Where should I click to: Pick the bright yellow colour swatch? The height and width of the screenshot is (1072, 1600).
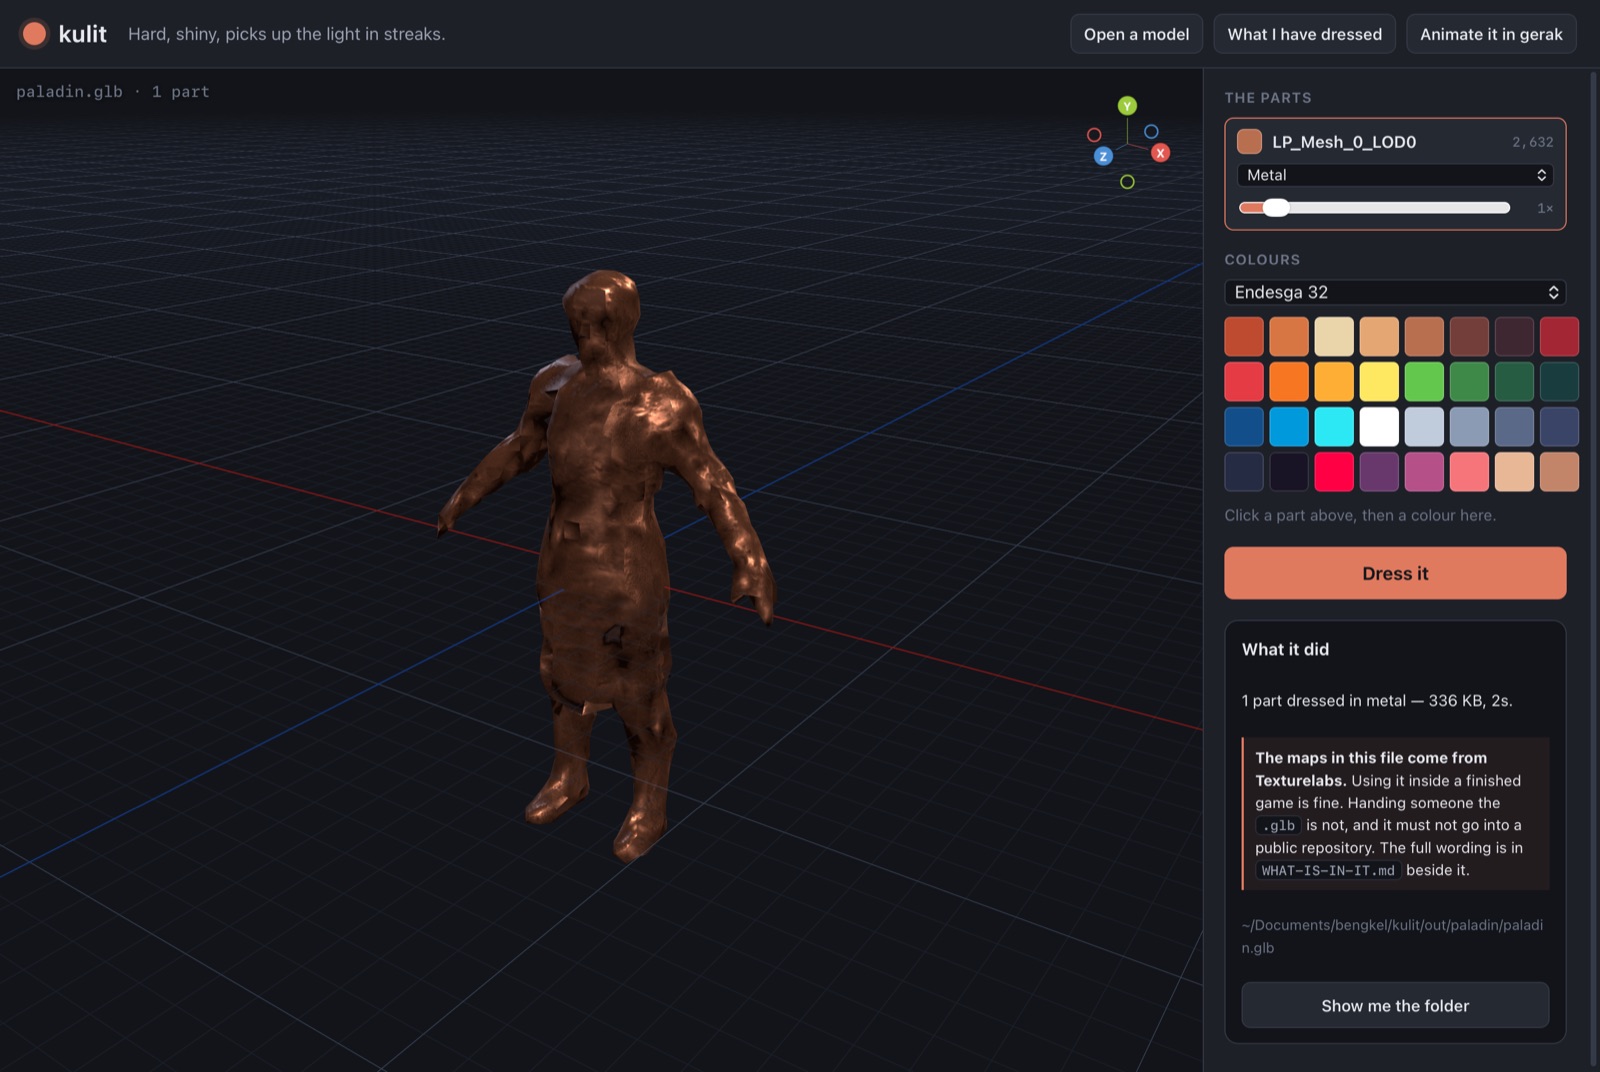1379,382
